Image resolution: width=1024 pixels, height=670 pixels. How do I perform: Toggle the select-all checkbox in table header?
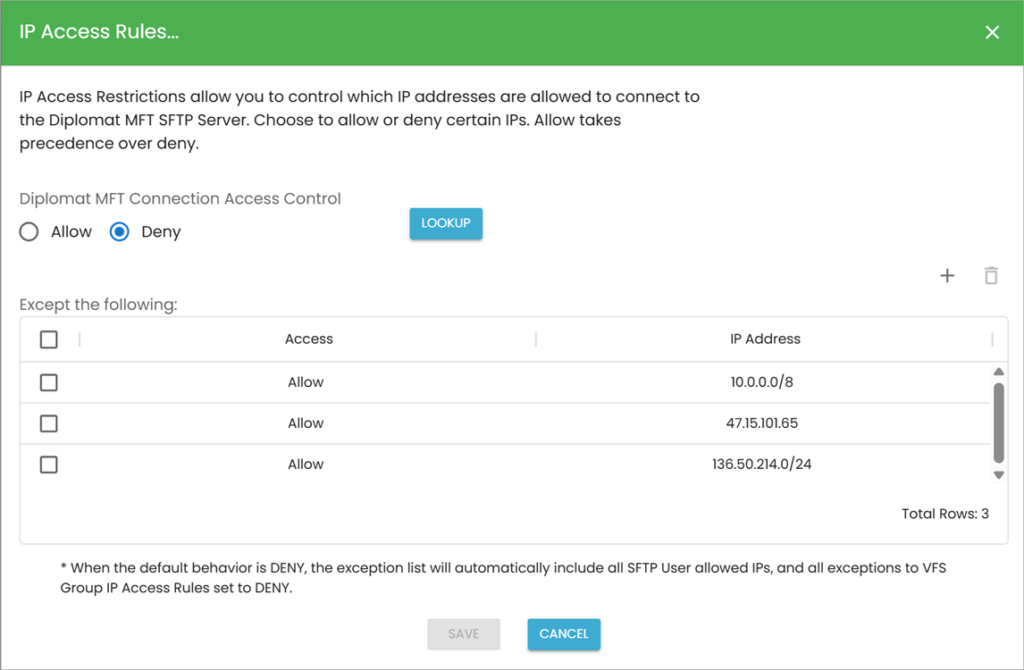(48, 339)
